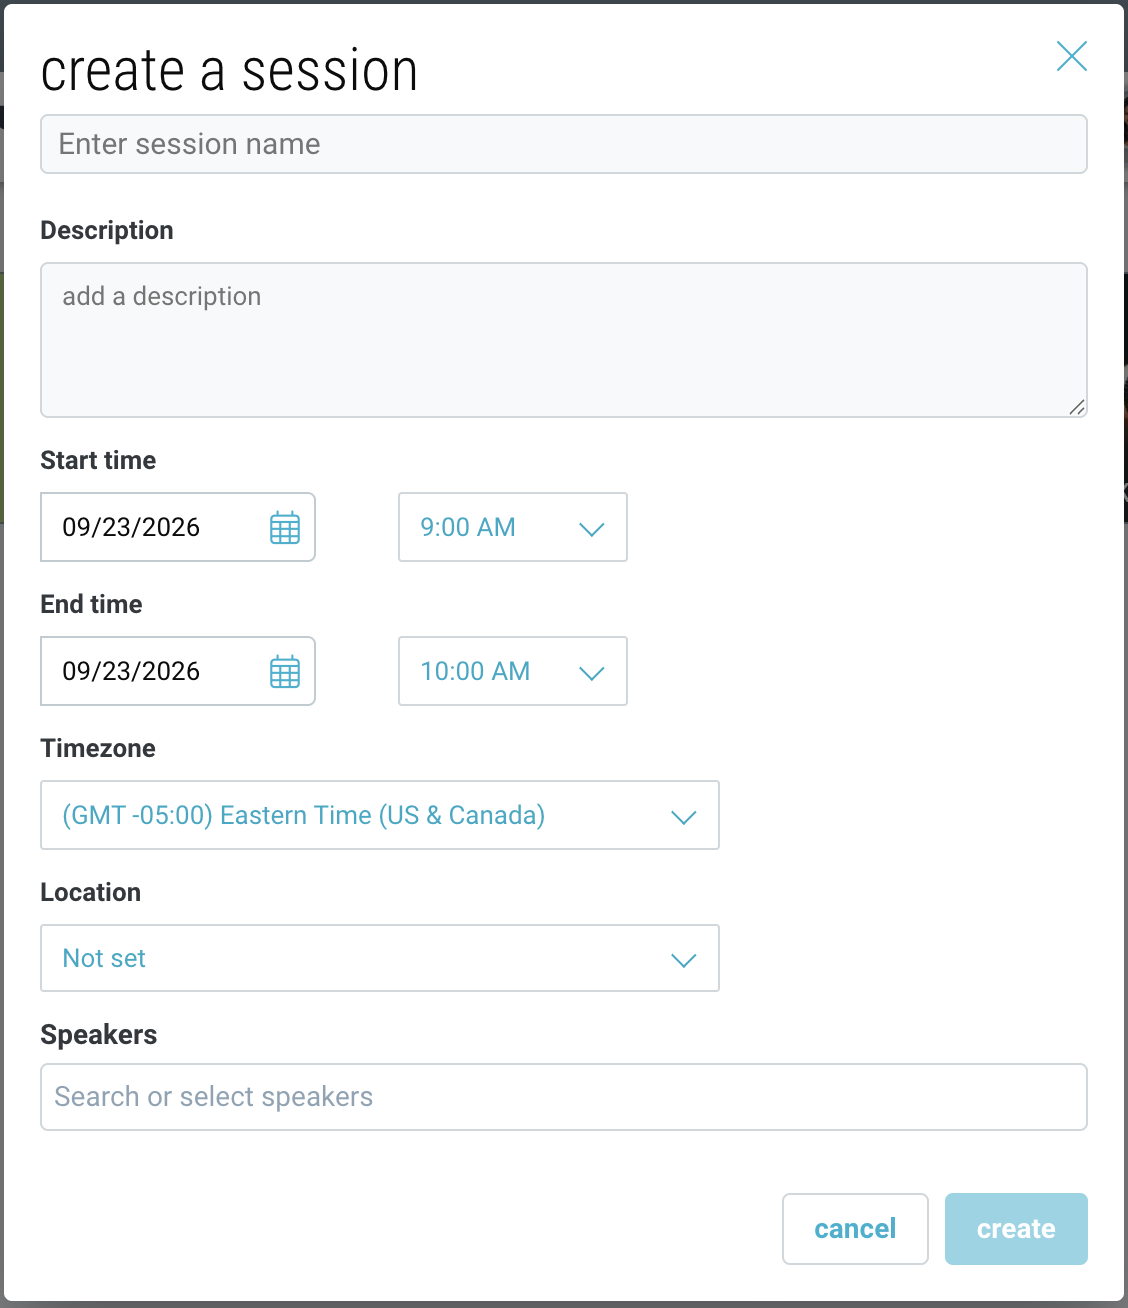1128x1308 pixels.
Task: Click the chevron beside 10:00 AM
Action: (592, 673)
